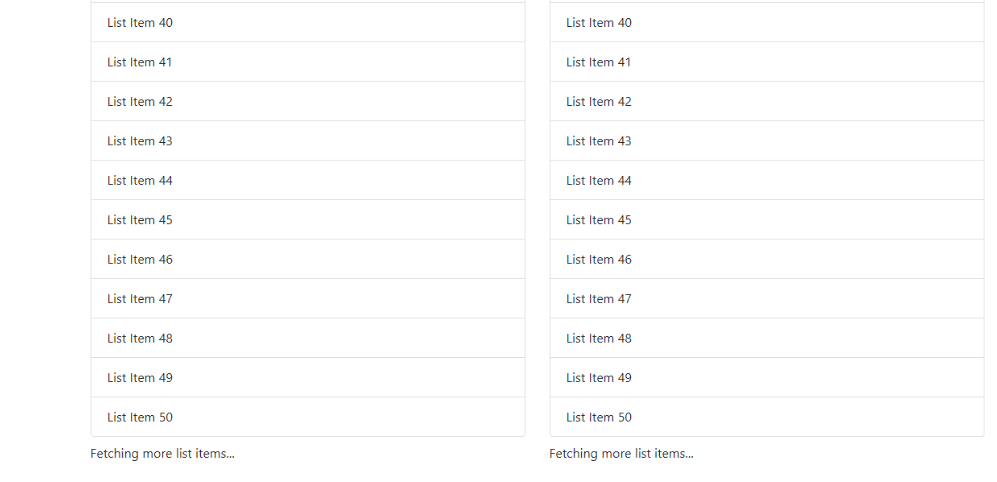Select List Item 41 in the left list
Viewport: 997px width, 482px height.
pos(140,62)
